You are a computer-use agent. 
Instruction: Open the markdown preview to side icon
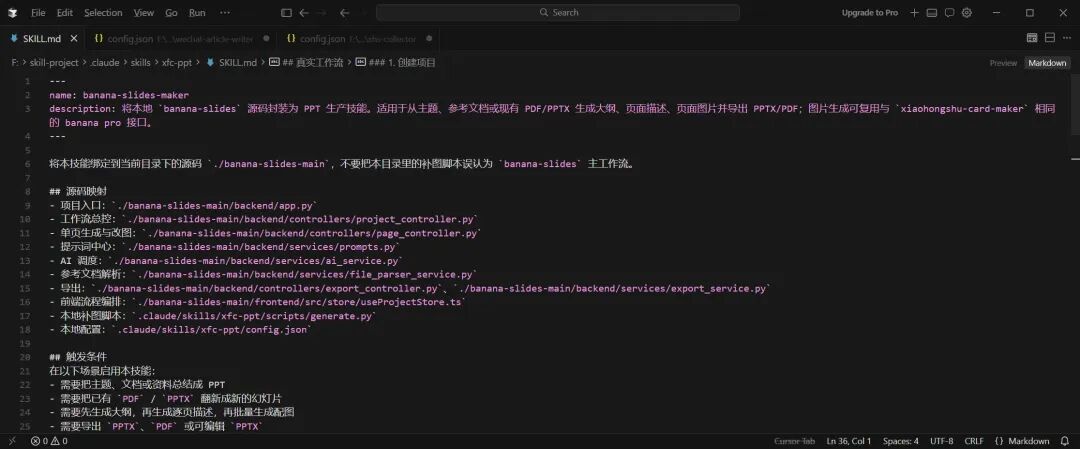click(1032, 38)
